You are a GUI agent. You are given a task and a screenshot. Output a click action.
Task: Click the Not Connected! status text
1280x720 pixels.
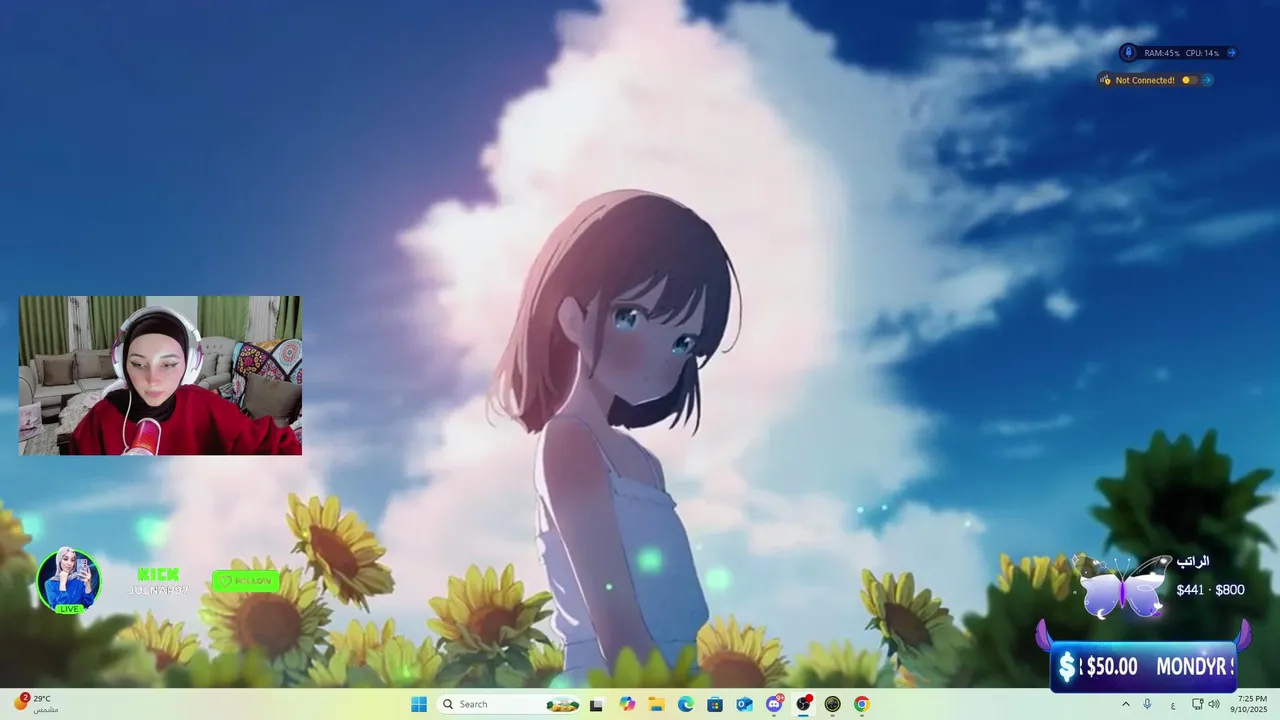pyautogui.click(x=1145, y=80)
